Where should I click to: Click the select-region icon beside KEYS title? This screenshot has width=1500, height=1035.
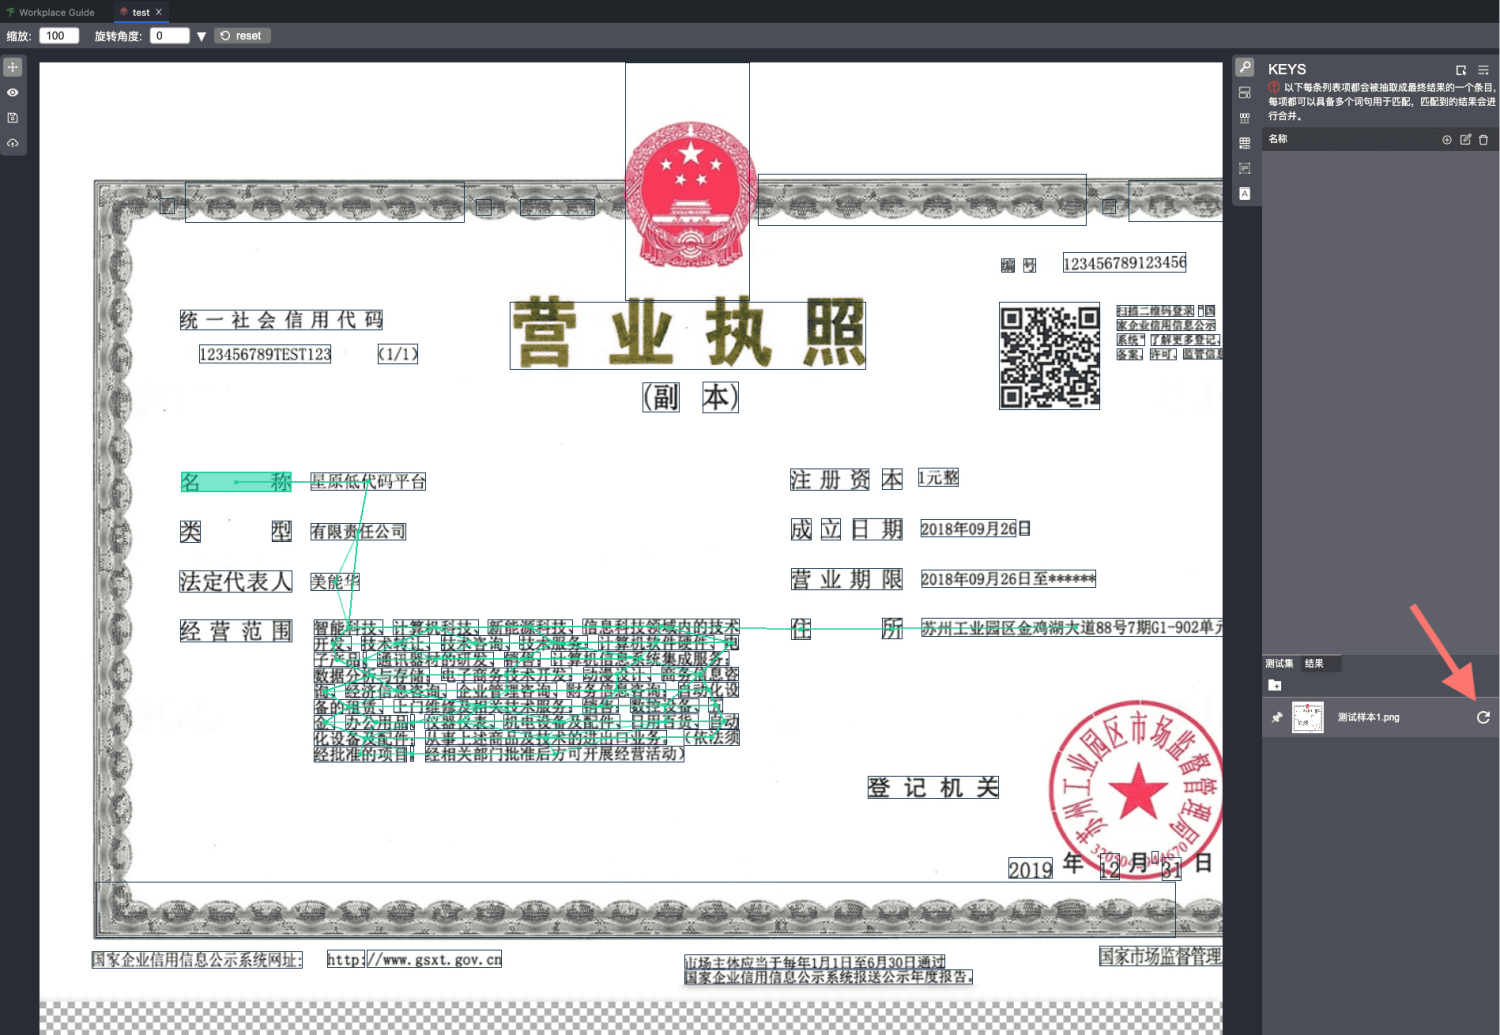(x=1461, y=70)
